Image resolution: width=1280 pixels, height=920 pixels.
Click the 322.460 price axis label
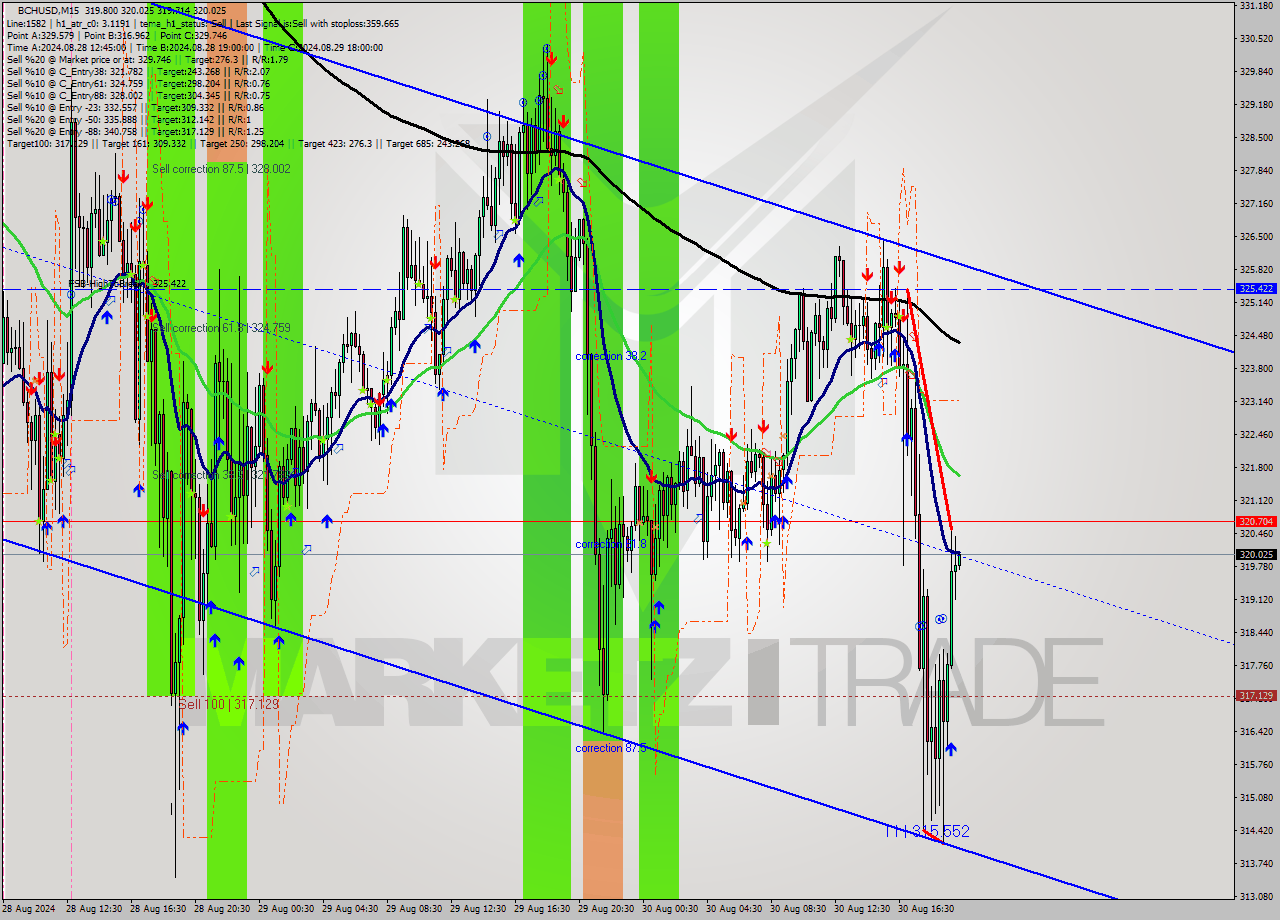(1256, 434)
